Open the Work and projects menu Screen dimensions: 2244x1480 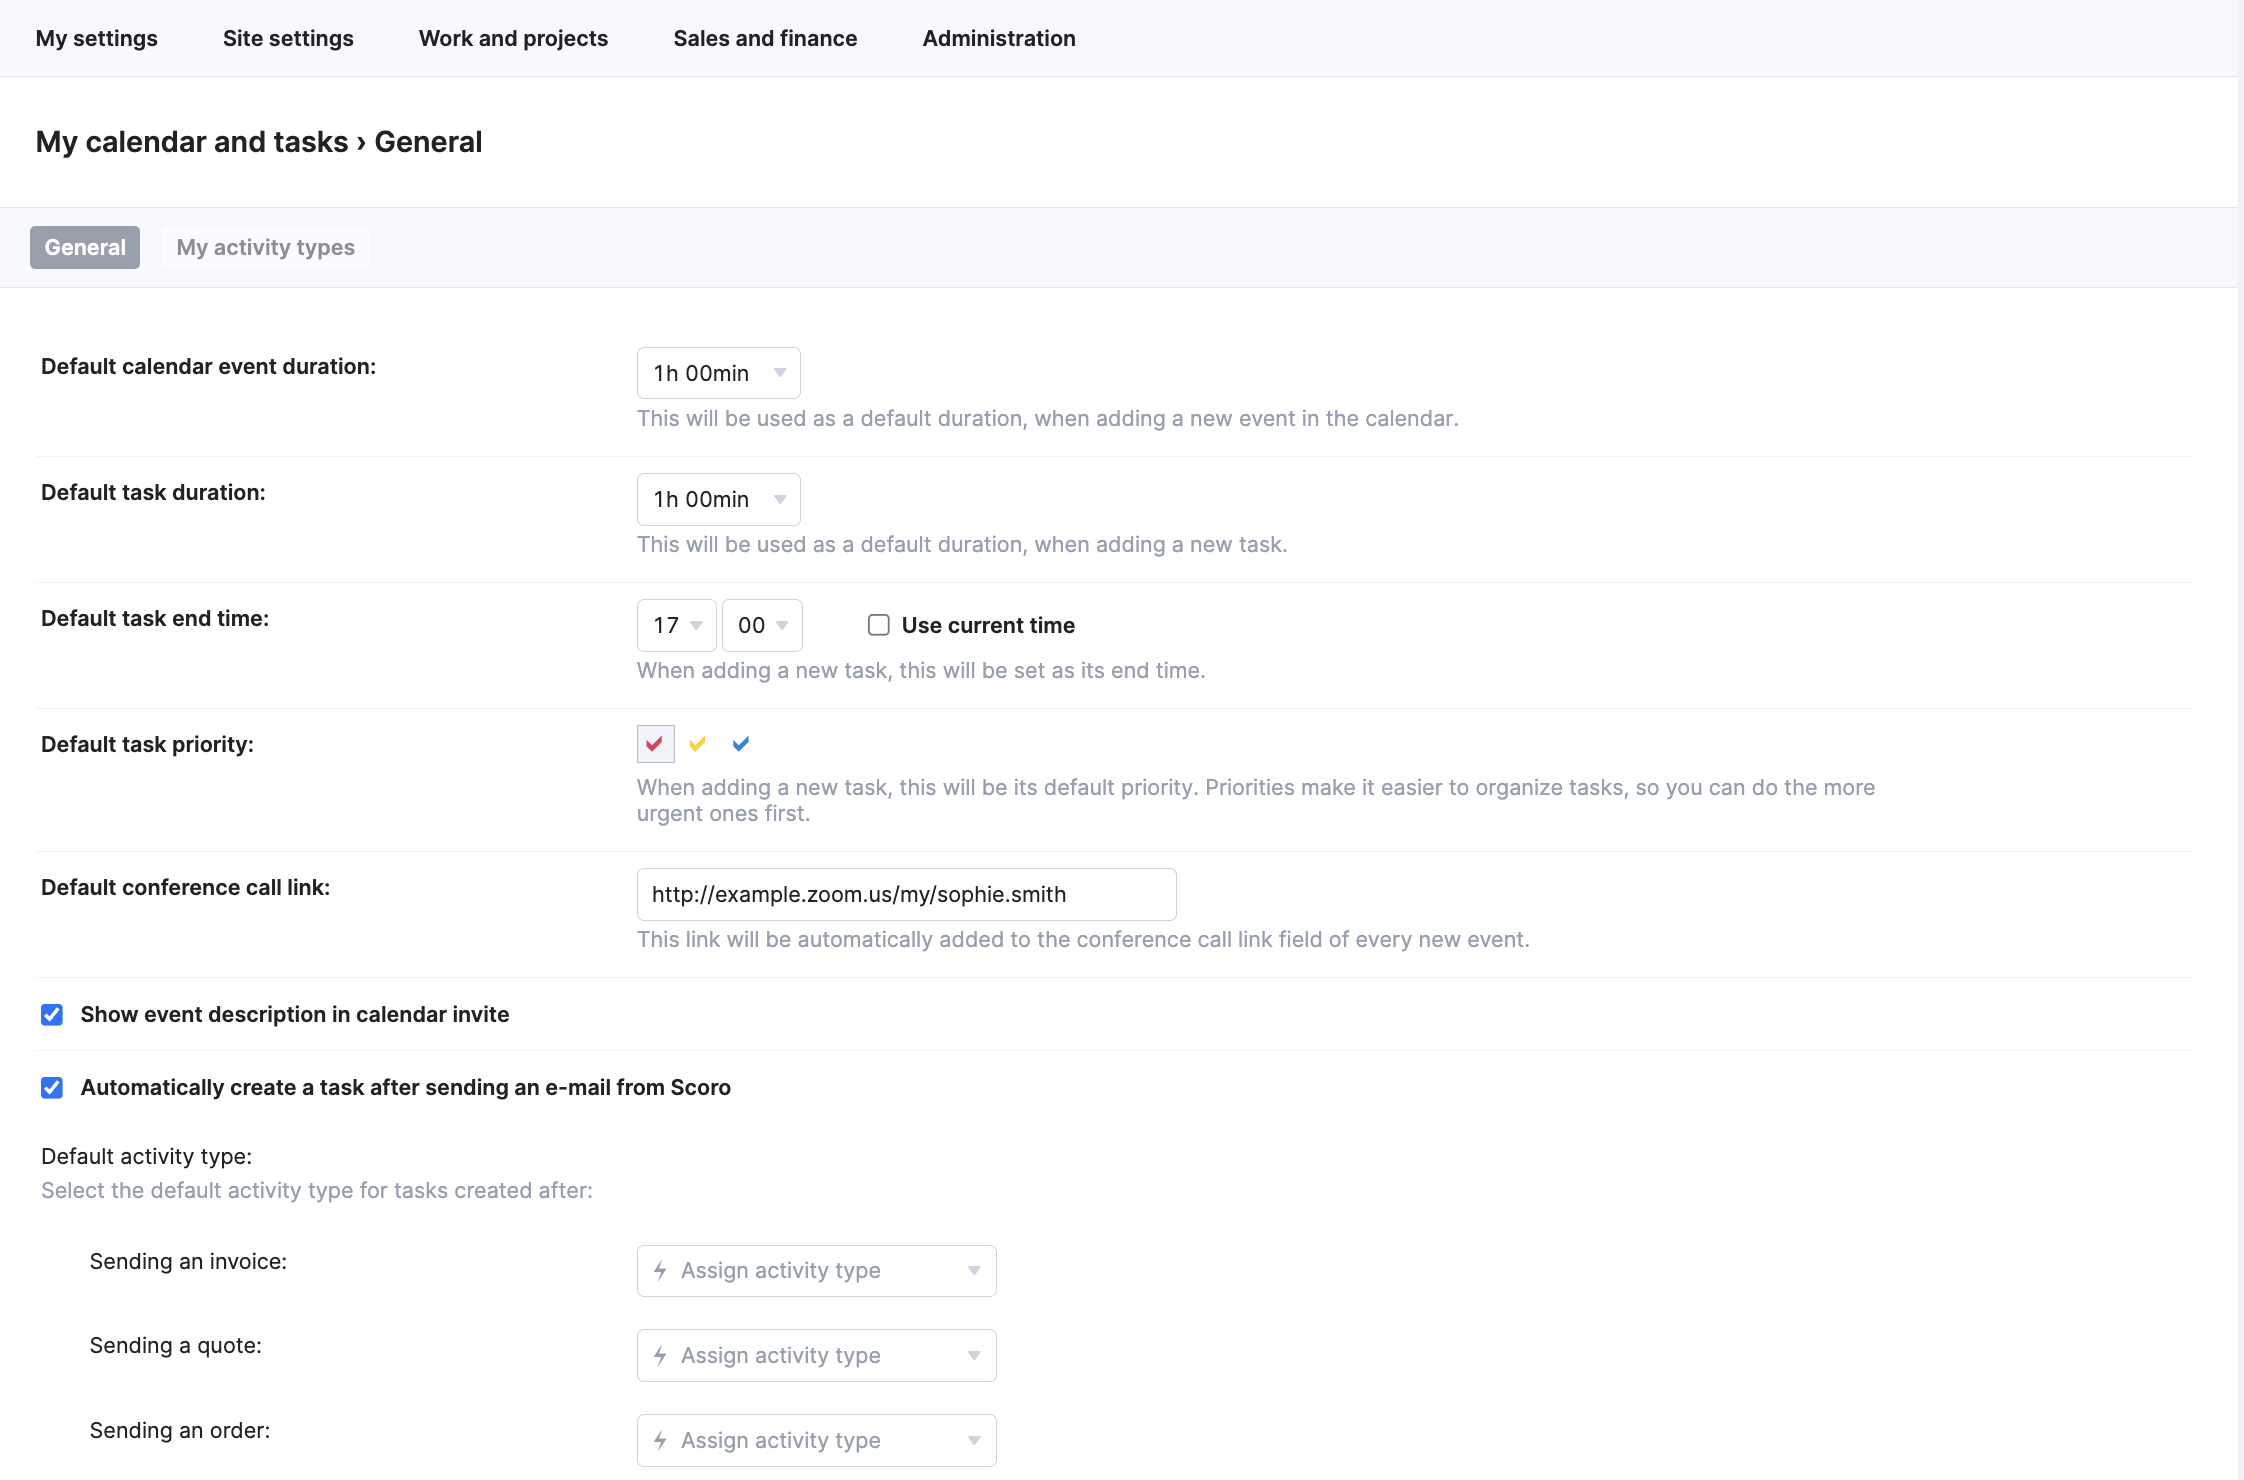click(x=513, y=38)
